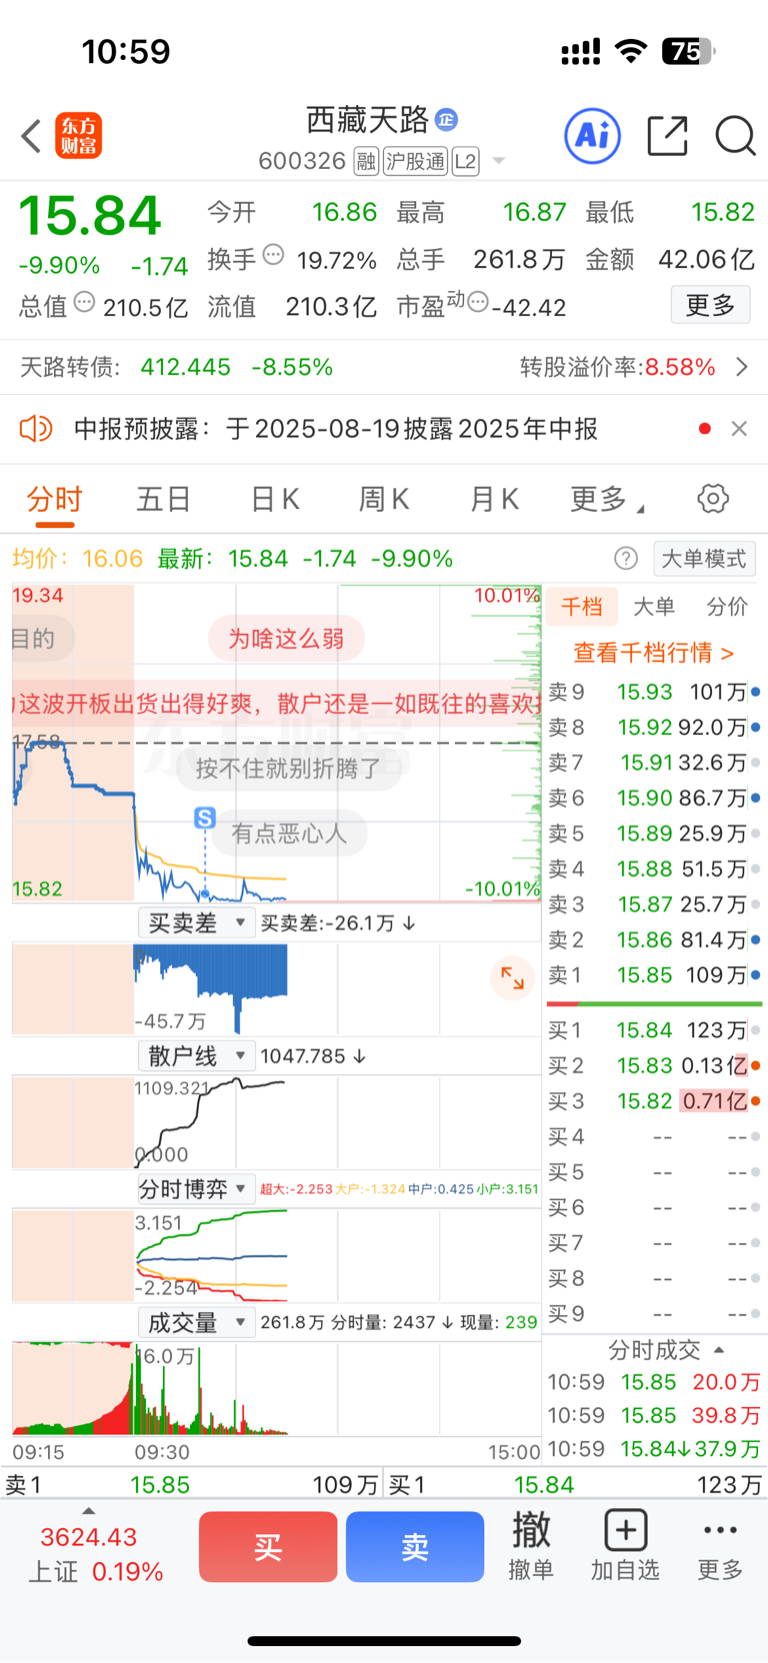Image resolution: width=768 pixels, height=1663 pixels.
Task: Tap the speaker announcement icon
Action: click(36, 429)
